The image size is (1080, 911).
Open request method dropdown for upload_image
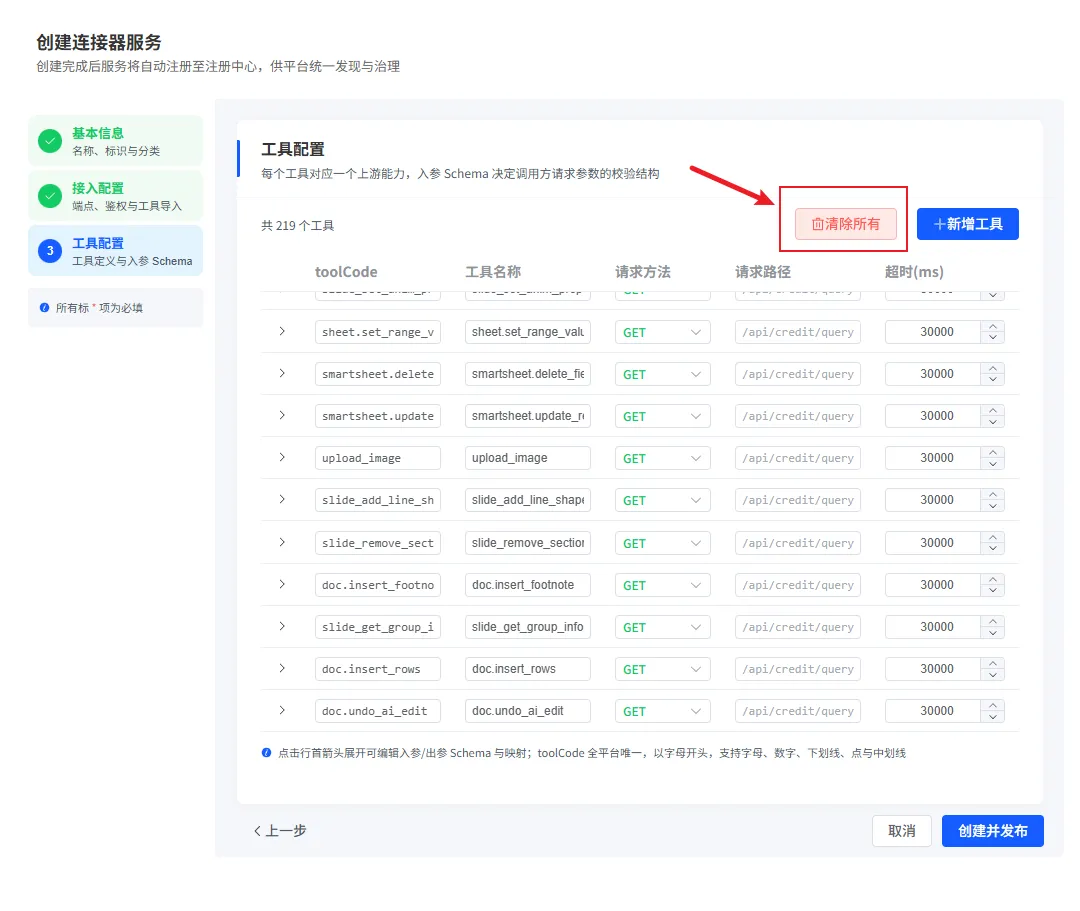663,458
